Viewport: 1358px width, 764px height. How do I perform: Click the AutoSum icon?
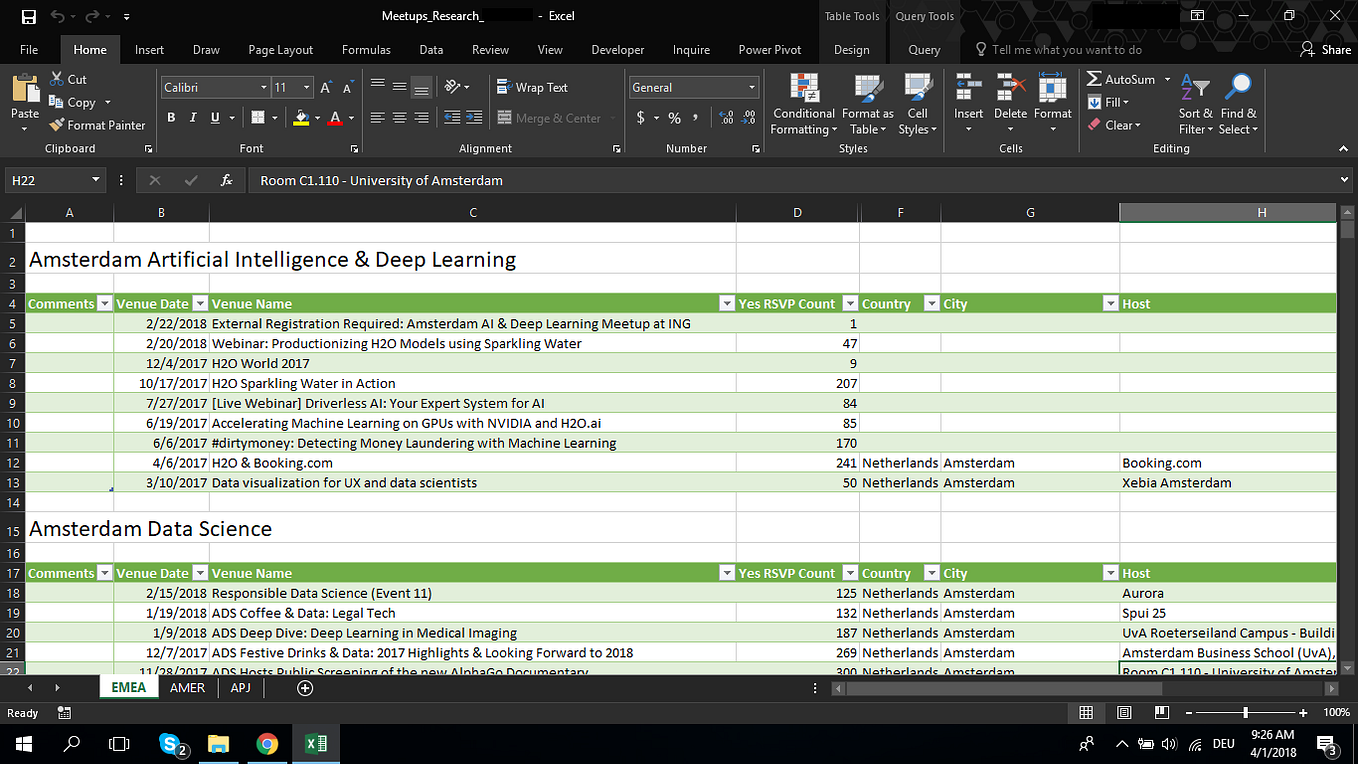coord(1095,78)
